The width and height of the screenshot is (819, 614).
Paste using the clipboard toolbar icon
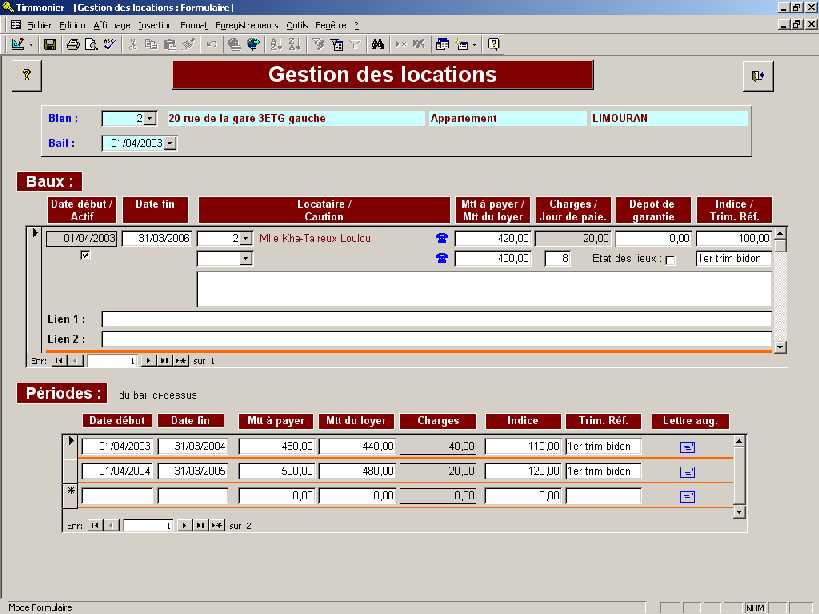[x=170, y=44]
